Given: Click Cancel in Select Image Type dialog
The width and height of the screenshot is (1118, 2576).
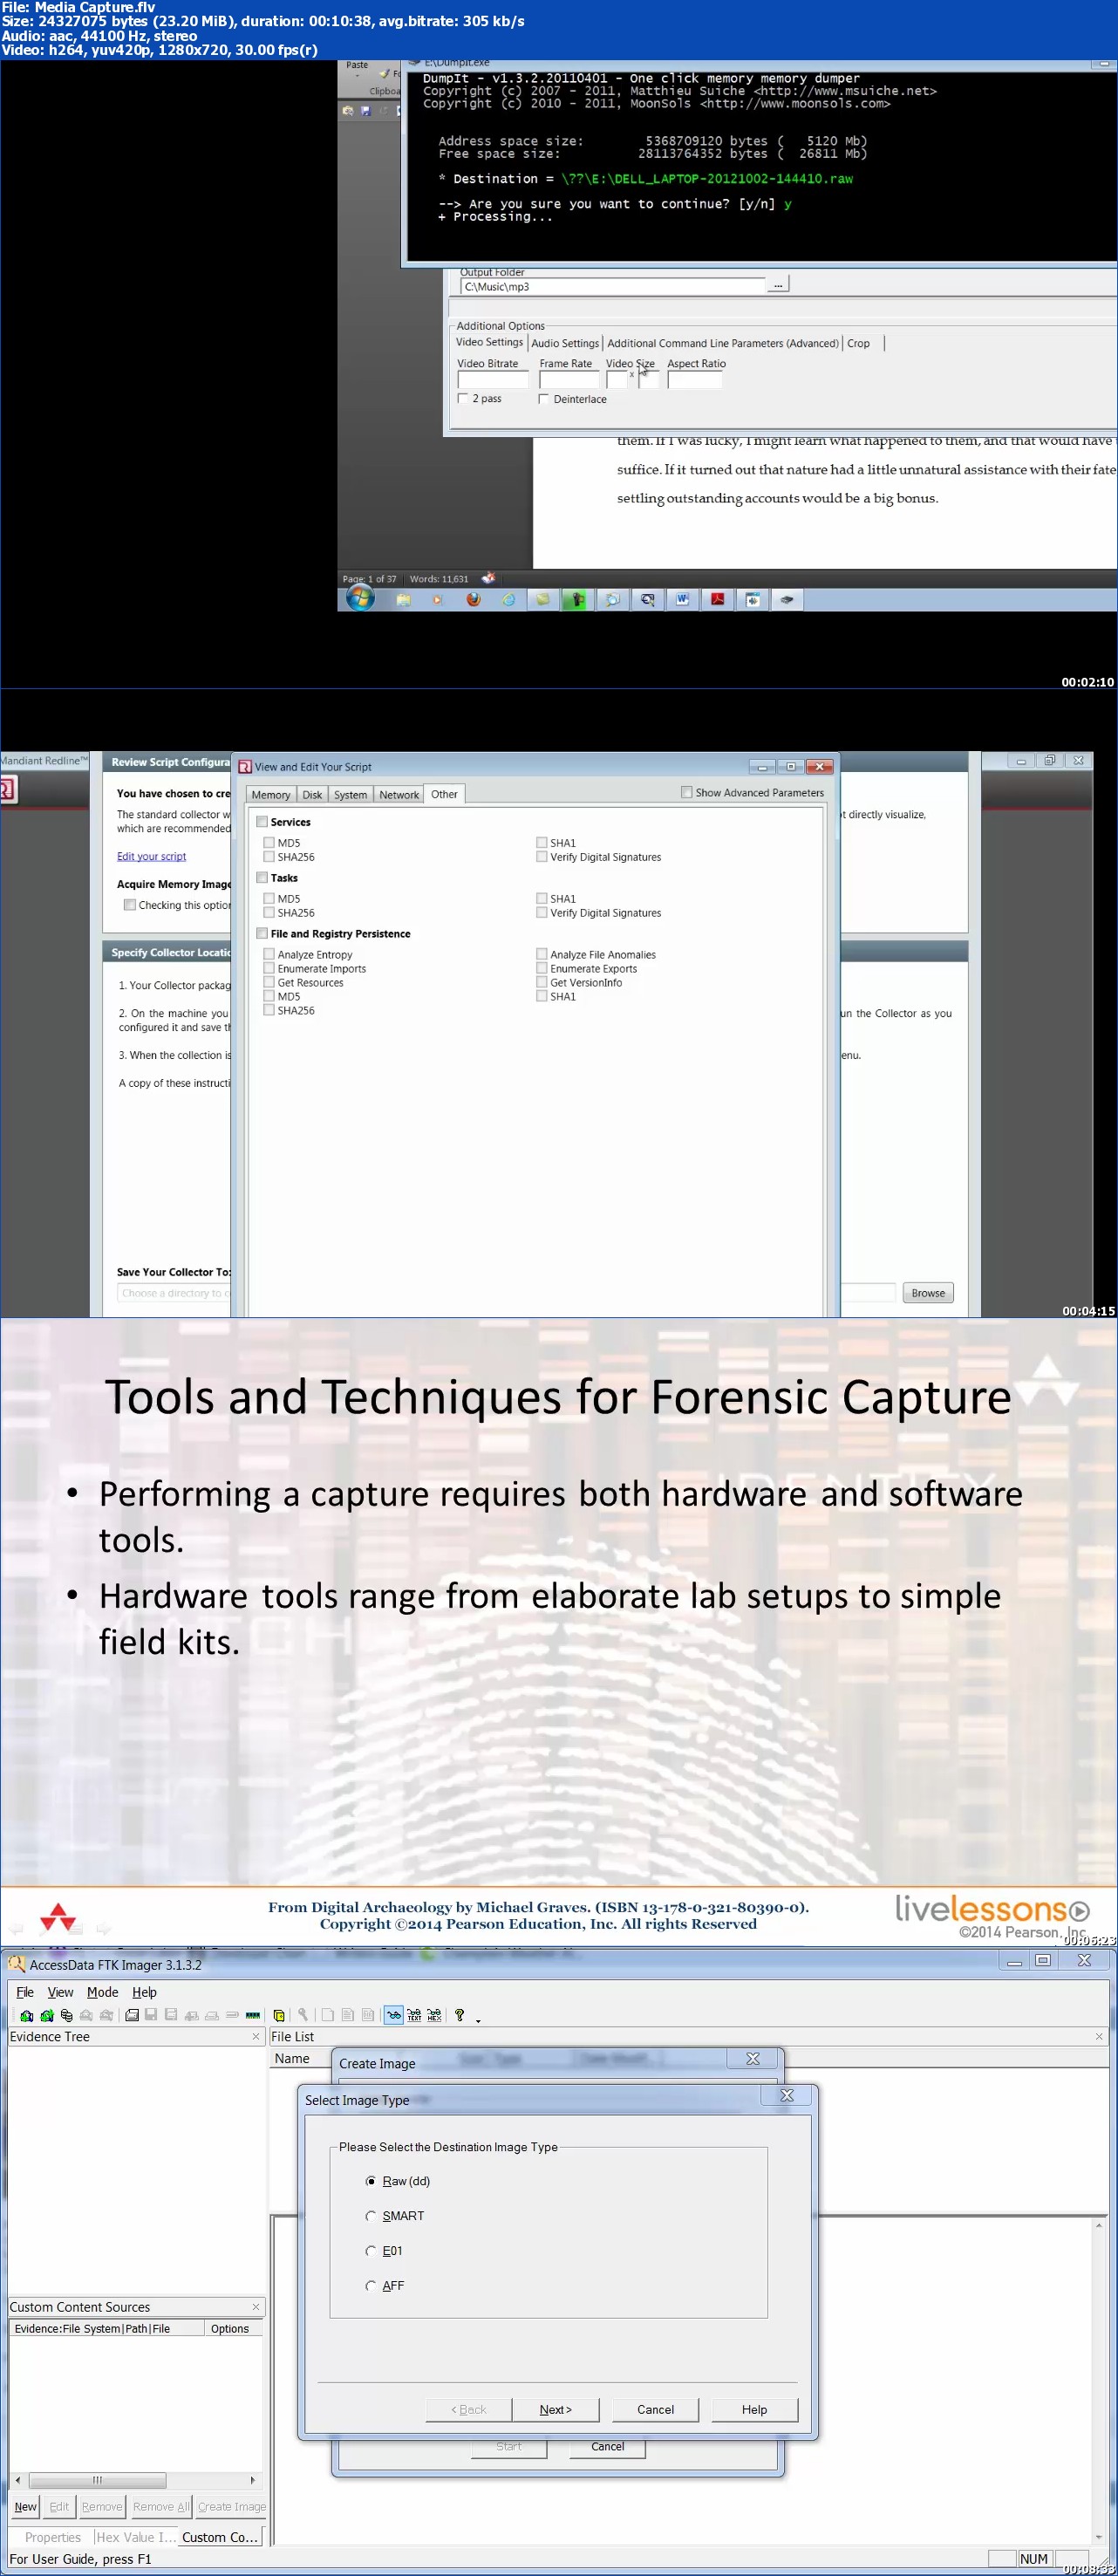Looking at the screenshot, I should pos(655,2409).
